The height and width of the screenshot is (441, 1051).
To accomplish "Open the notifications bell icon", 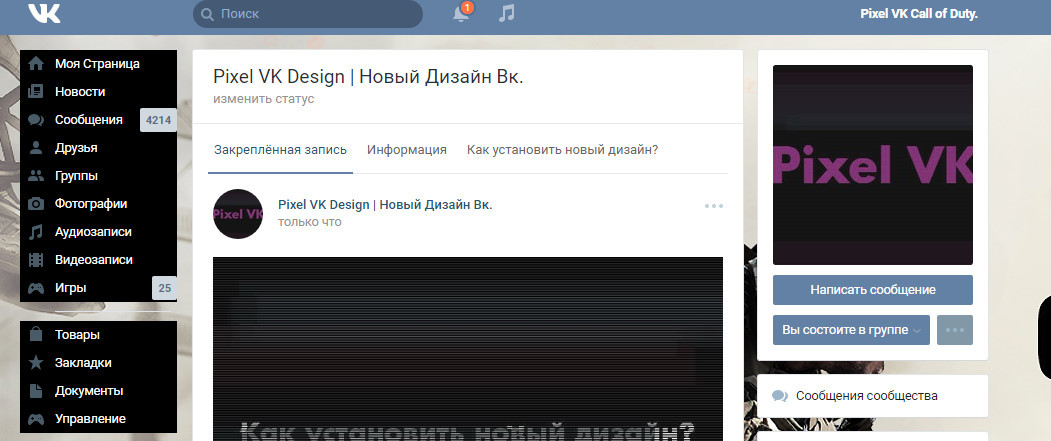I will [461, 13].
